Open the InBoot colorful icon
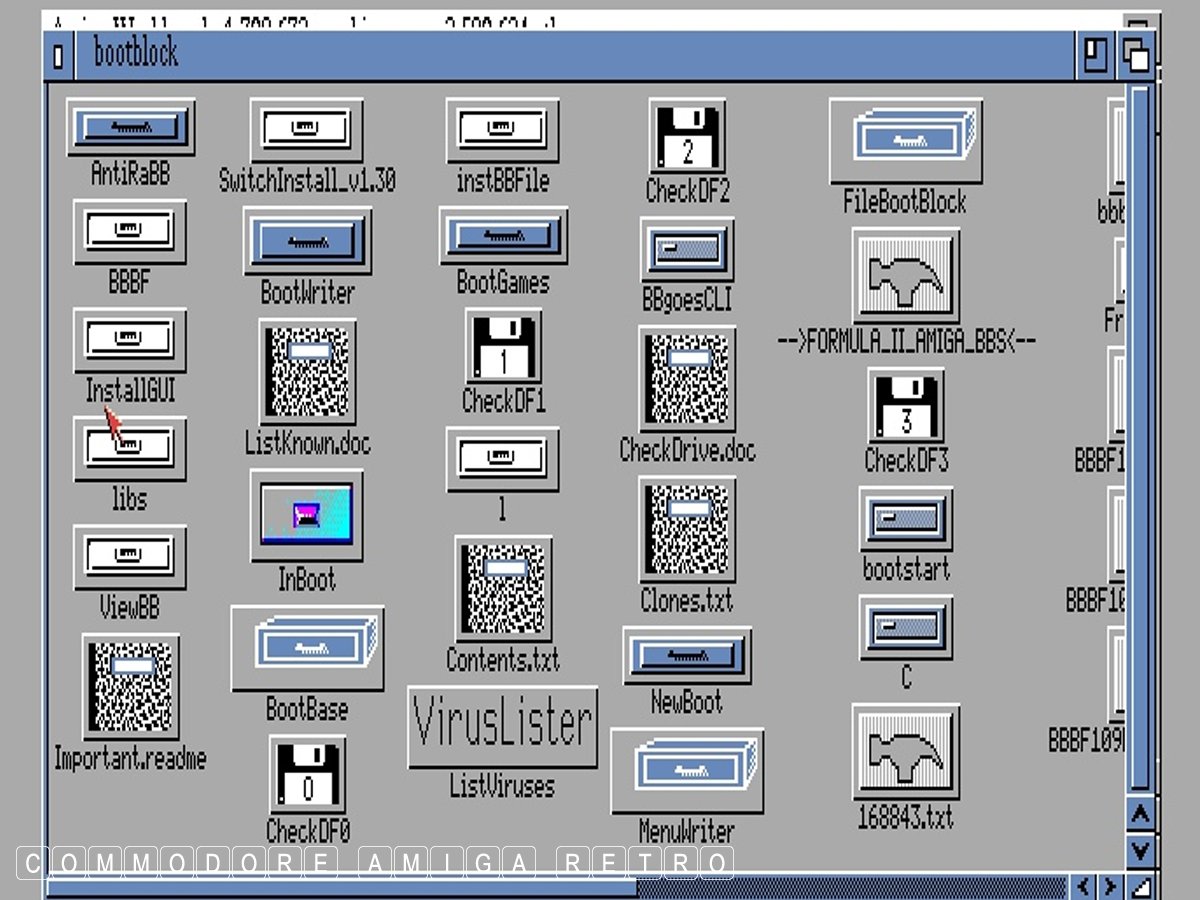 click(306, 515)
